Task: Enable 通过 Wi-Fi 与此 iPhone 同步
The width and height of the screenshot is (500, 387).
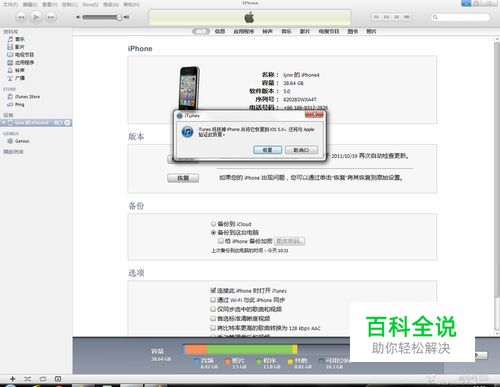Action: [x=213, y=300]
